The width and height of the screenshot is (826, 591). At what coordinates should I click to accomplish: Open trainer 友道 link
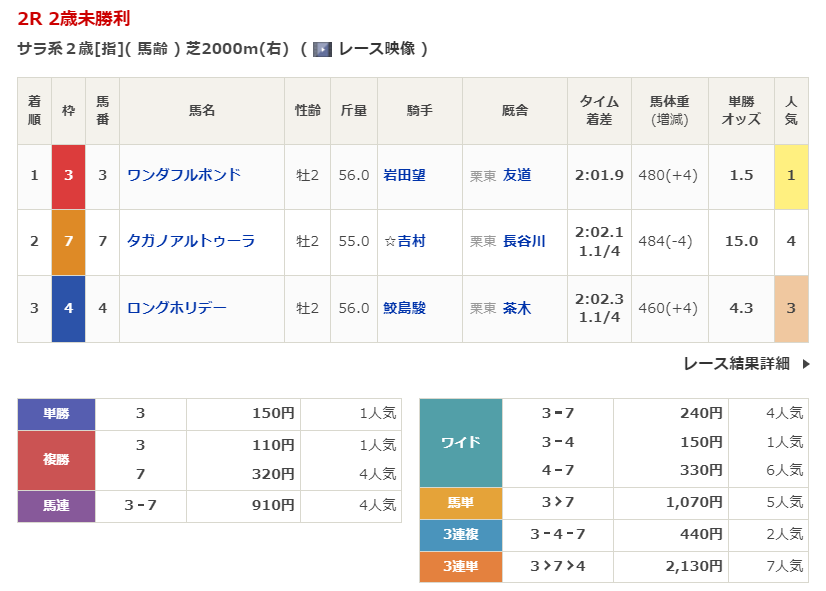tap(517, 175)
